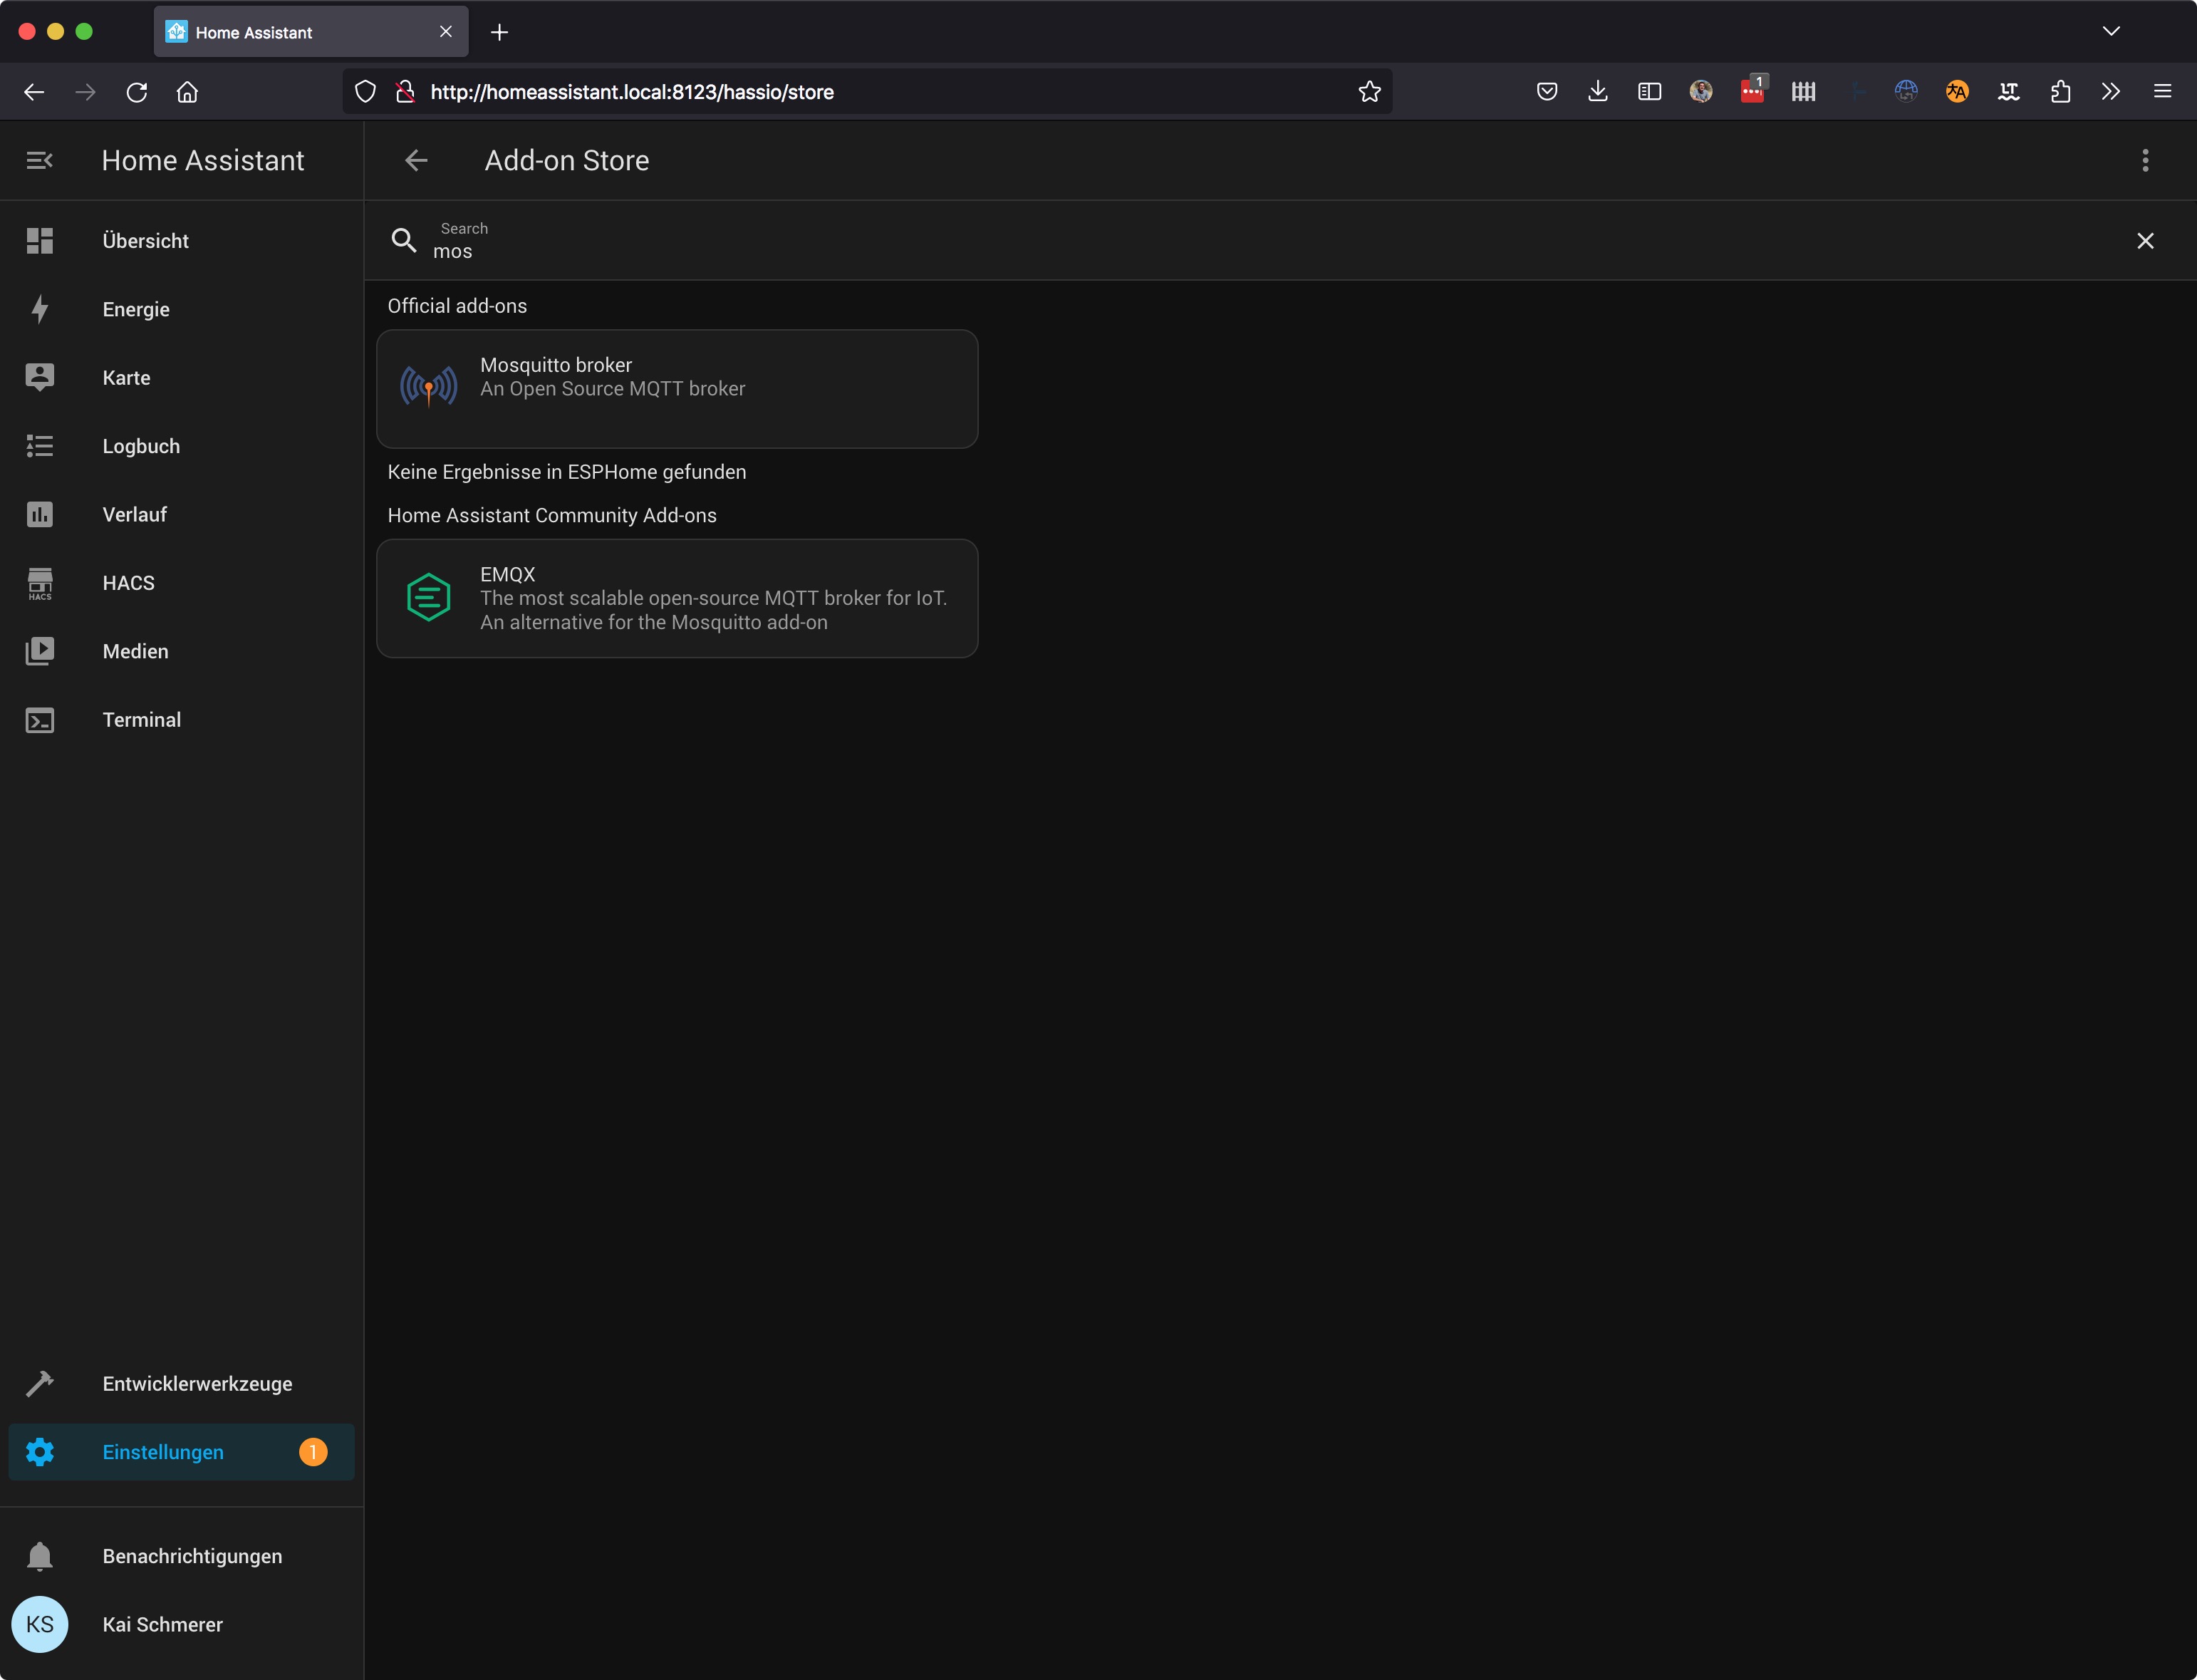Screen dimensions: 2197x1680
Task: Open the Mosquitto broker add-on card
Action: coord(677,388)
